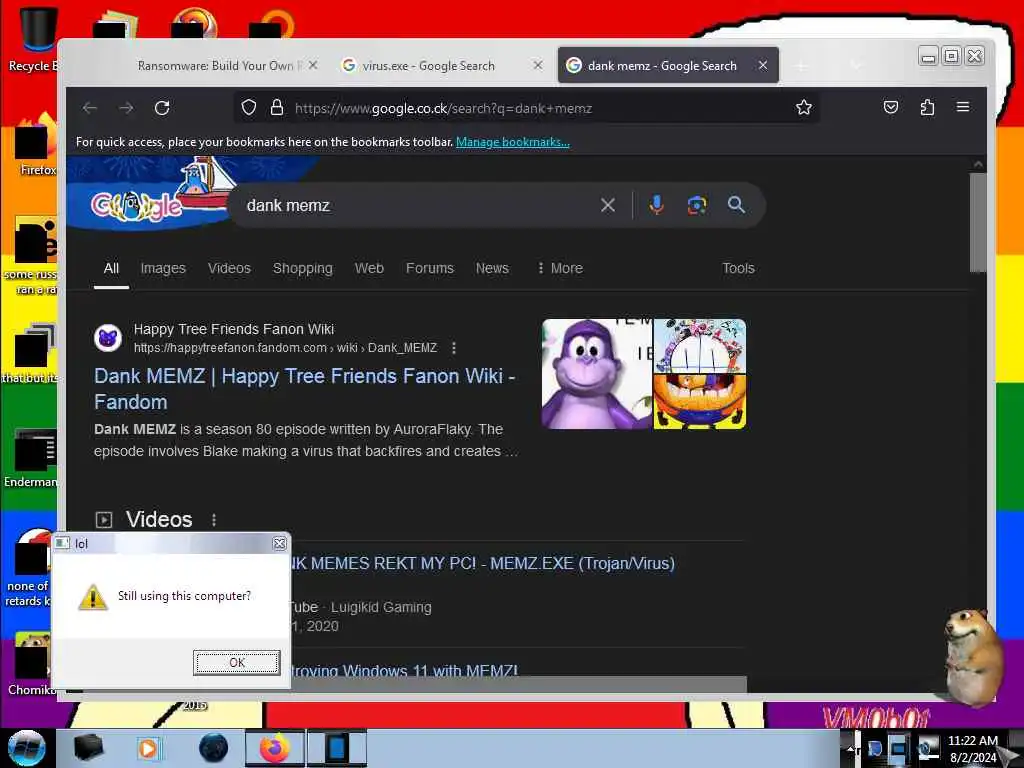Close the Ransomware tab
1024x768 pixels.
click(313, 65)
